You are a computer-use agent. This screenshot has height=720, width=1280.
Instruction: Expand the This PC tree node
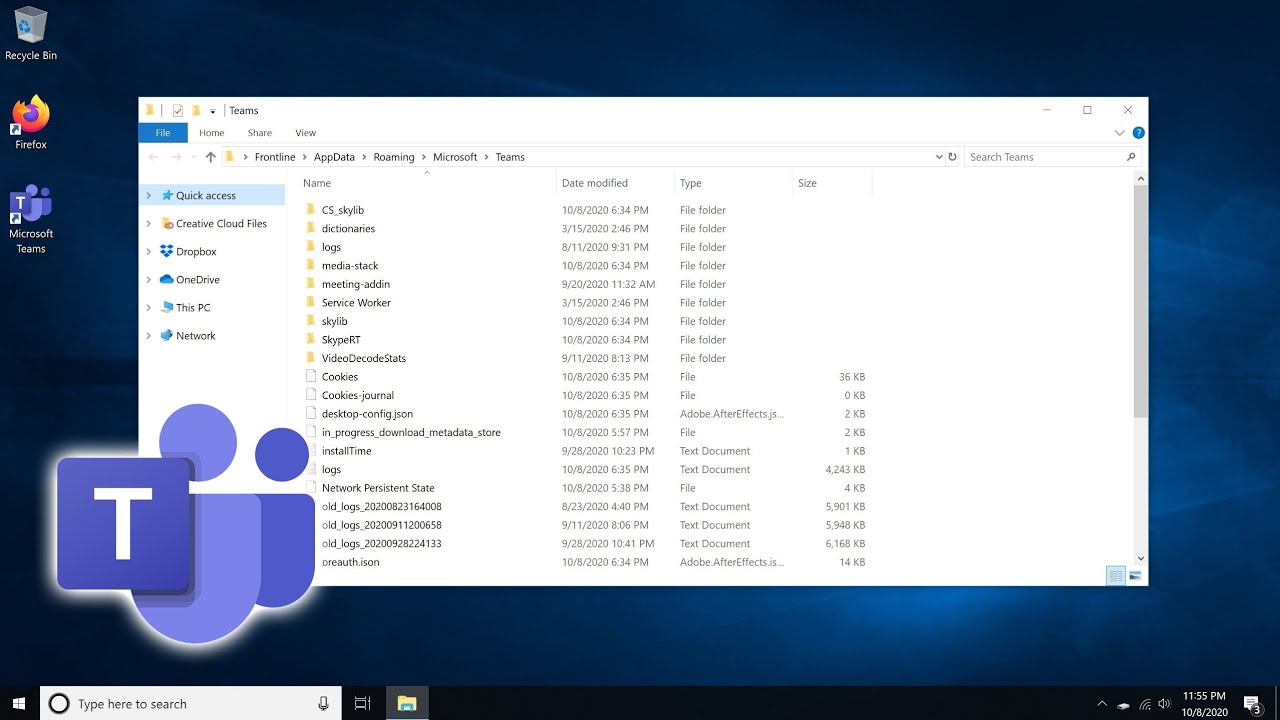(149, 308)
